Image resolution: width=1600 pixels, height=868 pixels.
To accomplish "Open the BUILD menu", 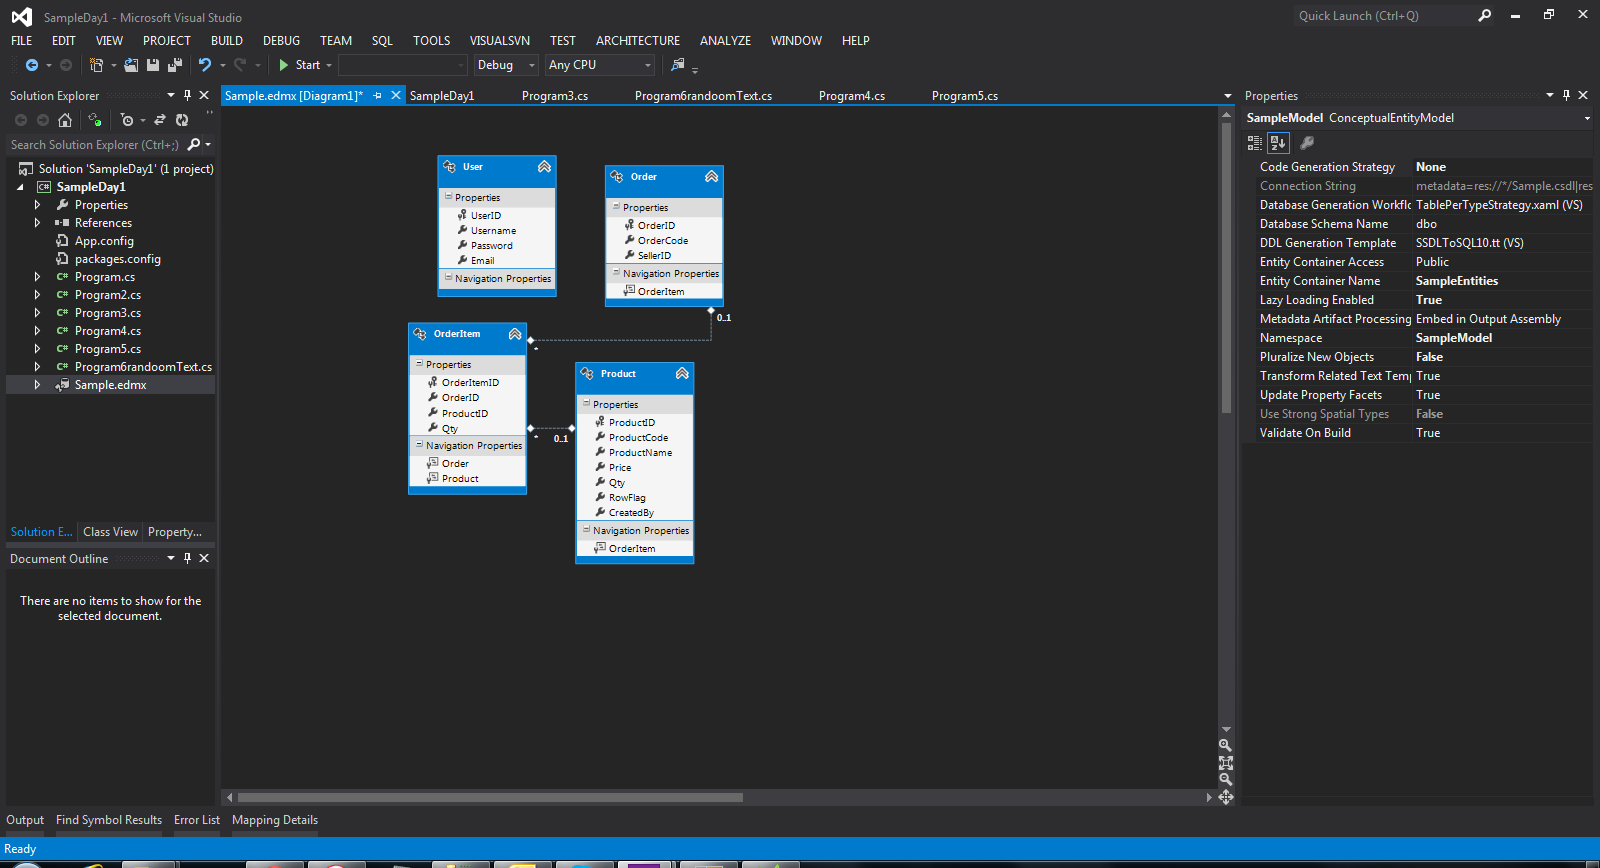I will pos(227,41).
